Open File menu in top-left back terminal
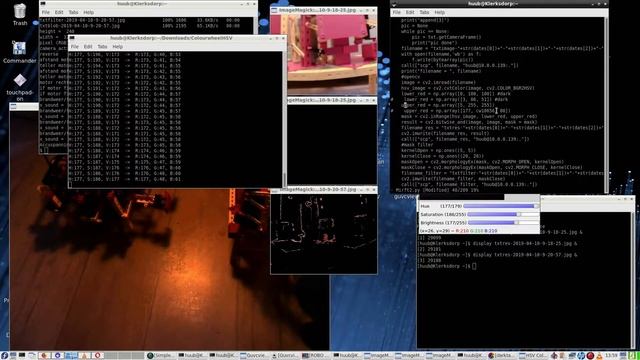Viewport: 640px width, 360px height. [x=45, y=12]
